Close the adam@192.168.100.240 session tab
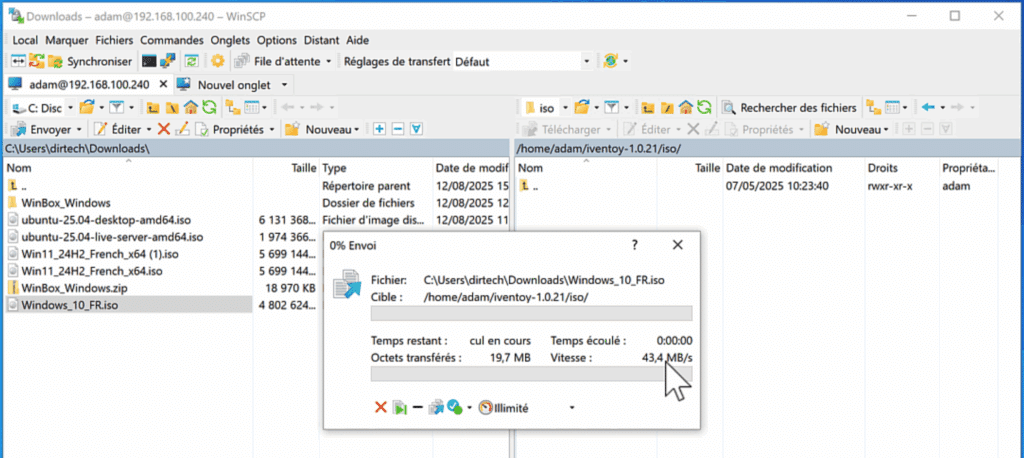 163,84
